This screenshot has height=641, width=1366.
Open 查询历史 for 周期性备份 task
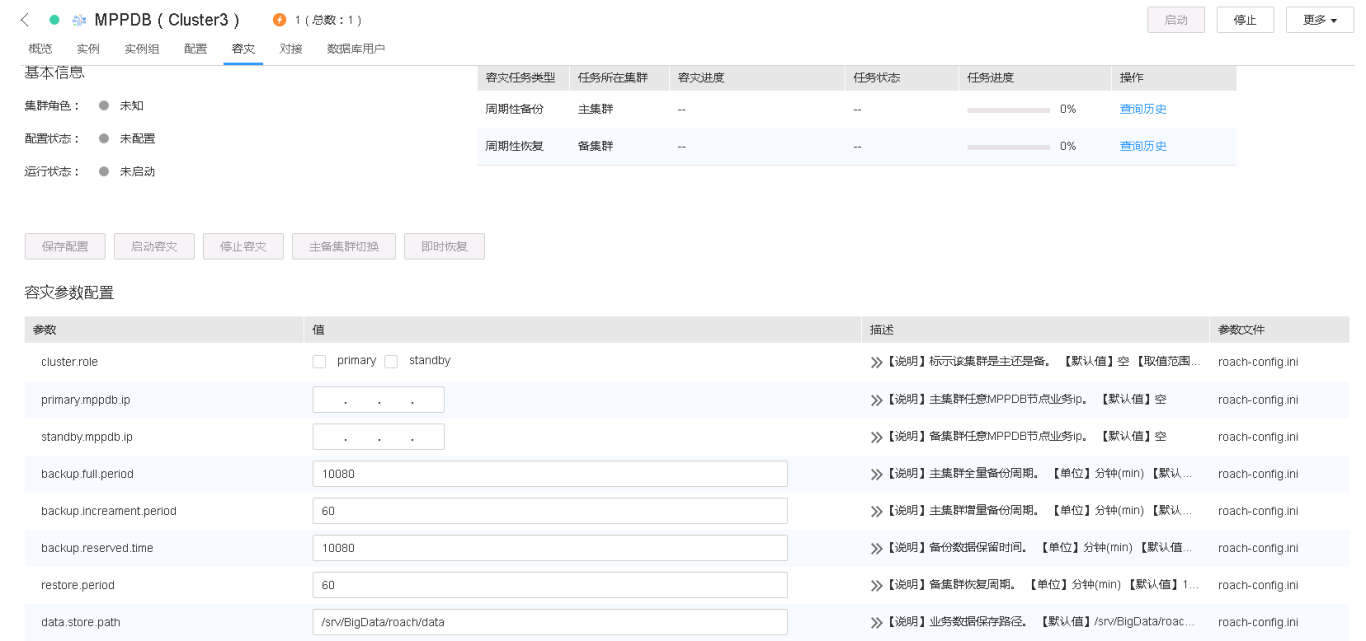click(x=1143, y=109)
